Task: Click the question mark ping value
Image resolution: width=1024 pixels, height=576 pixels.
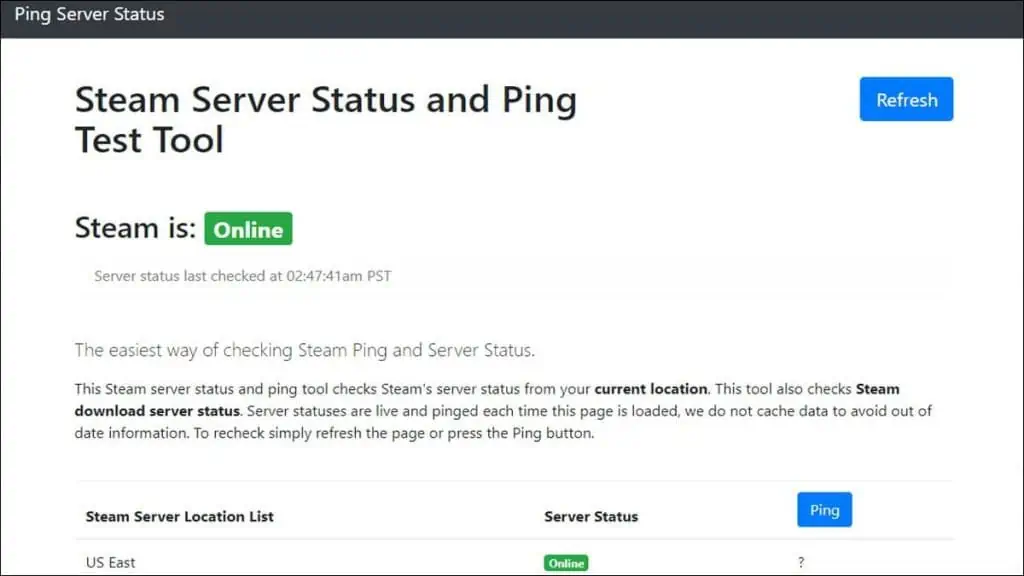Action: (x=801, y=563)
